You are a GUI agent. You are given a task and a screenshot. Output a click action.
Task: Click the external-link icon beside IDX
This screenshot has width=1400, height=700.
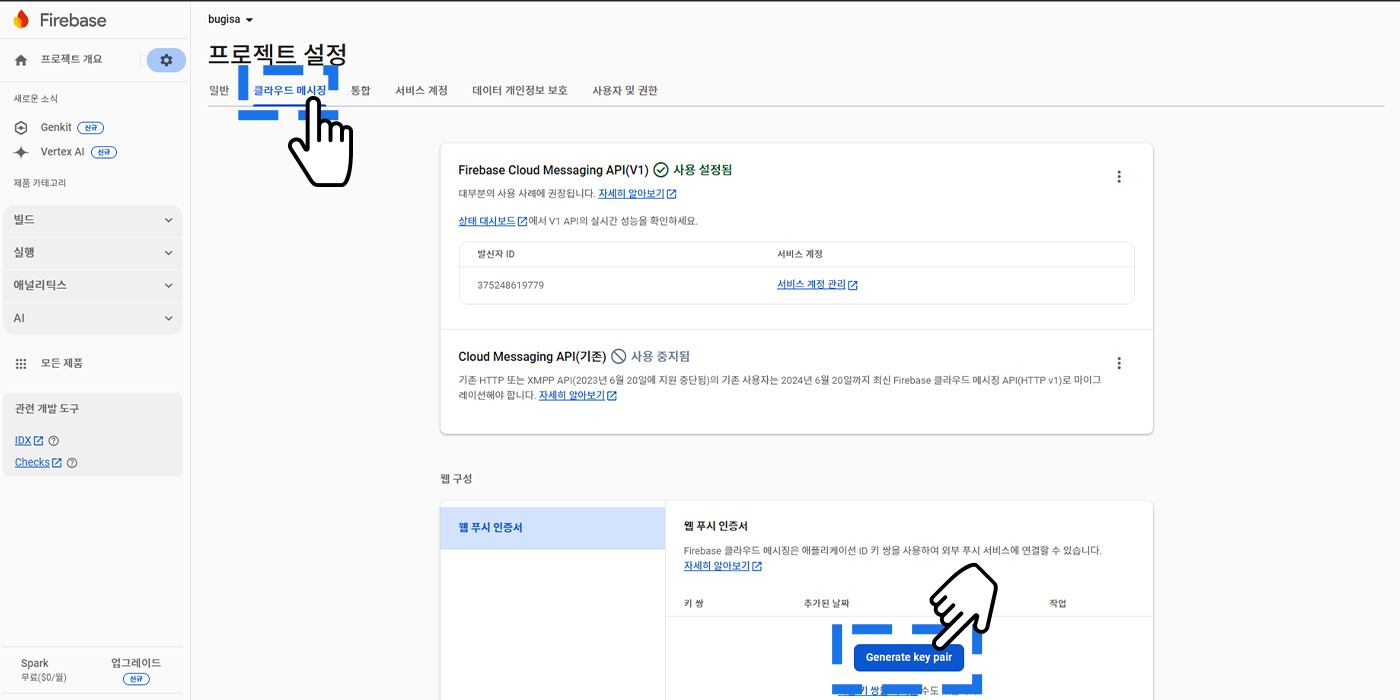(x=38, y=441)
